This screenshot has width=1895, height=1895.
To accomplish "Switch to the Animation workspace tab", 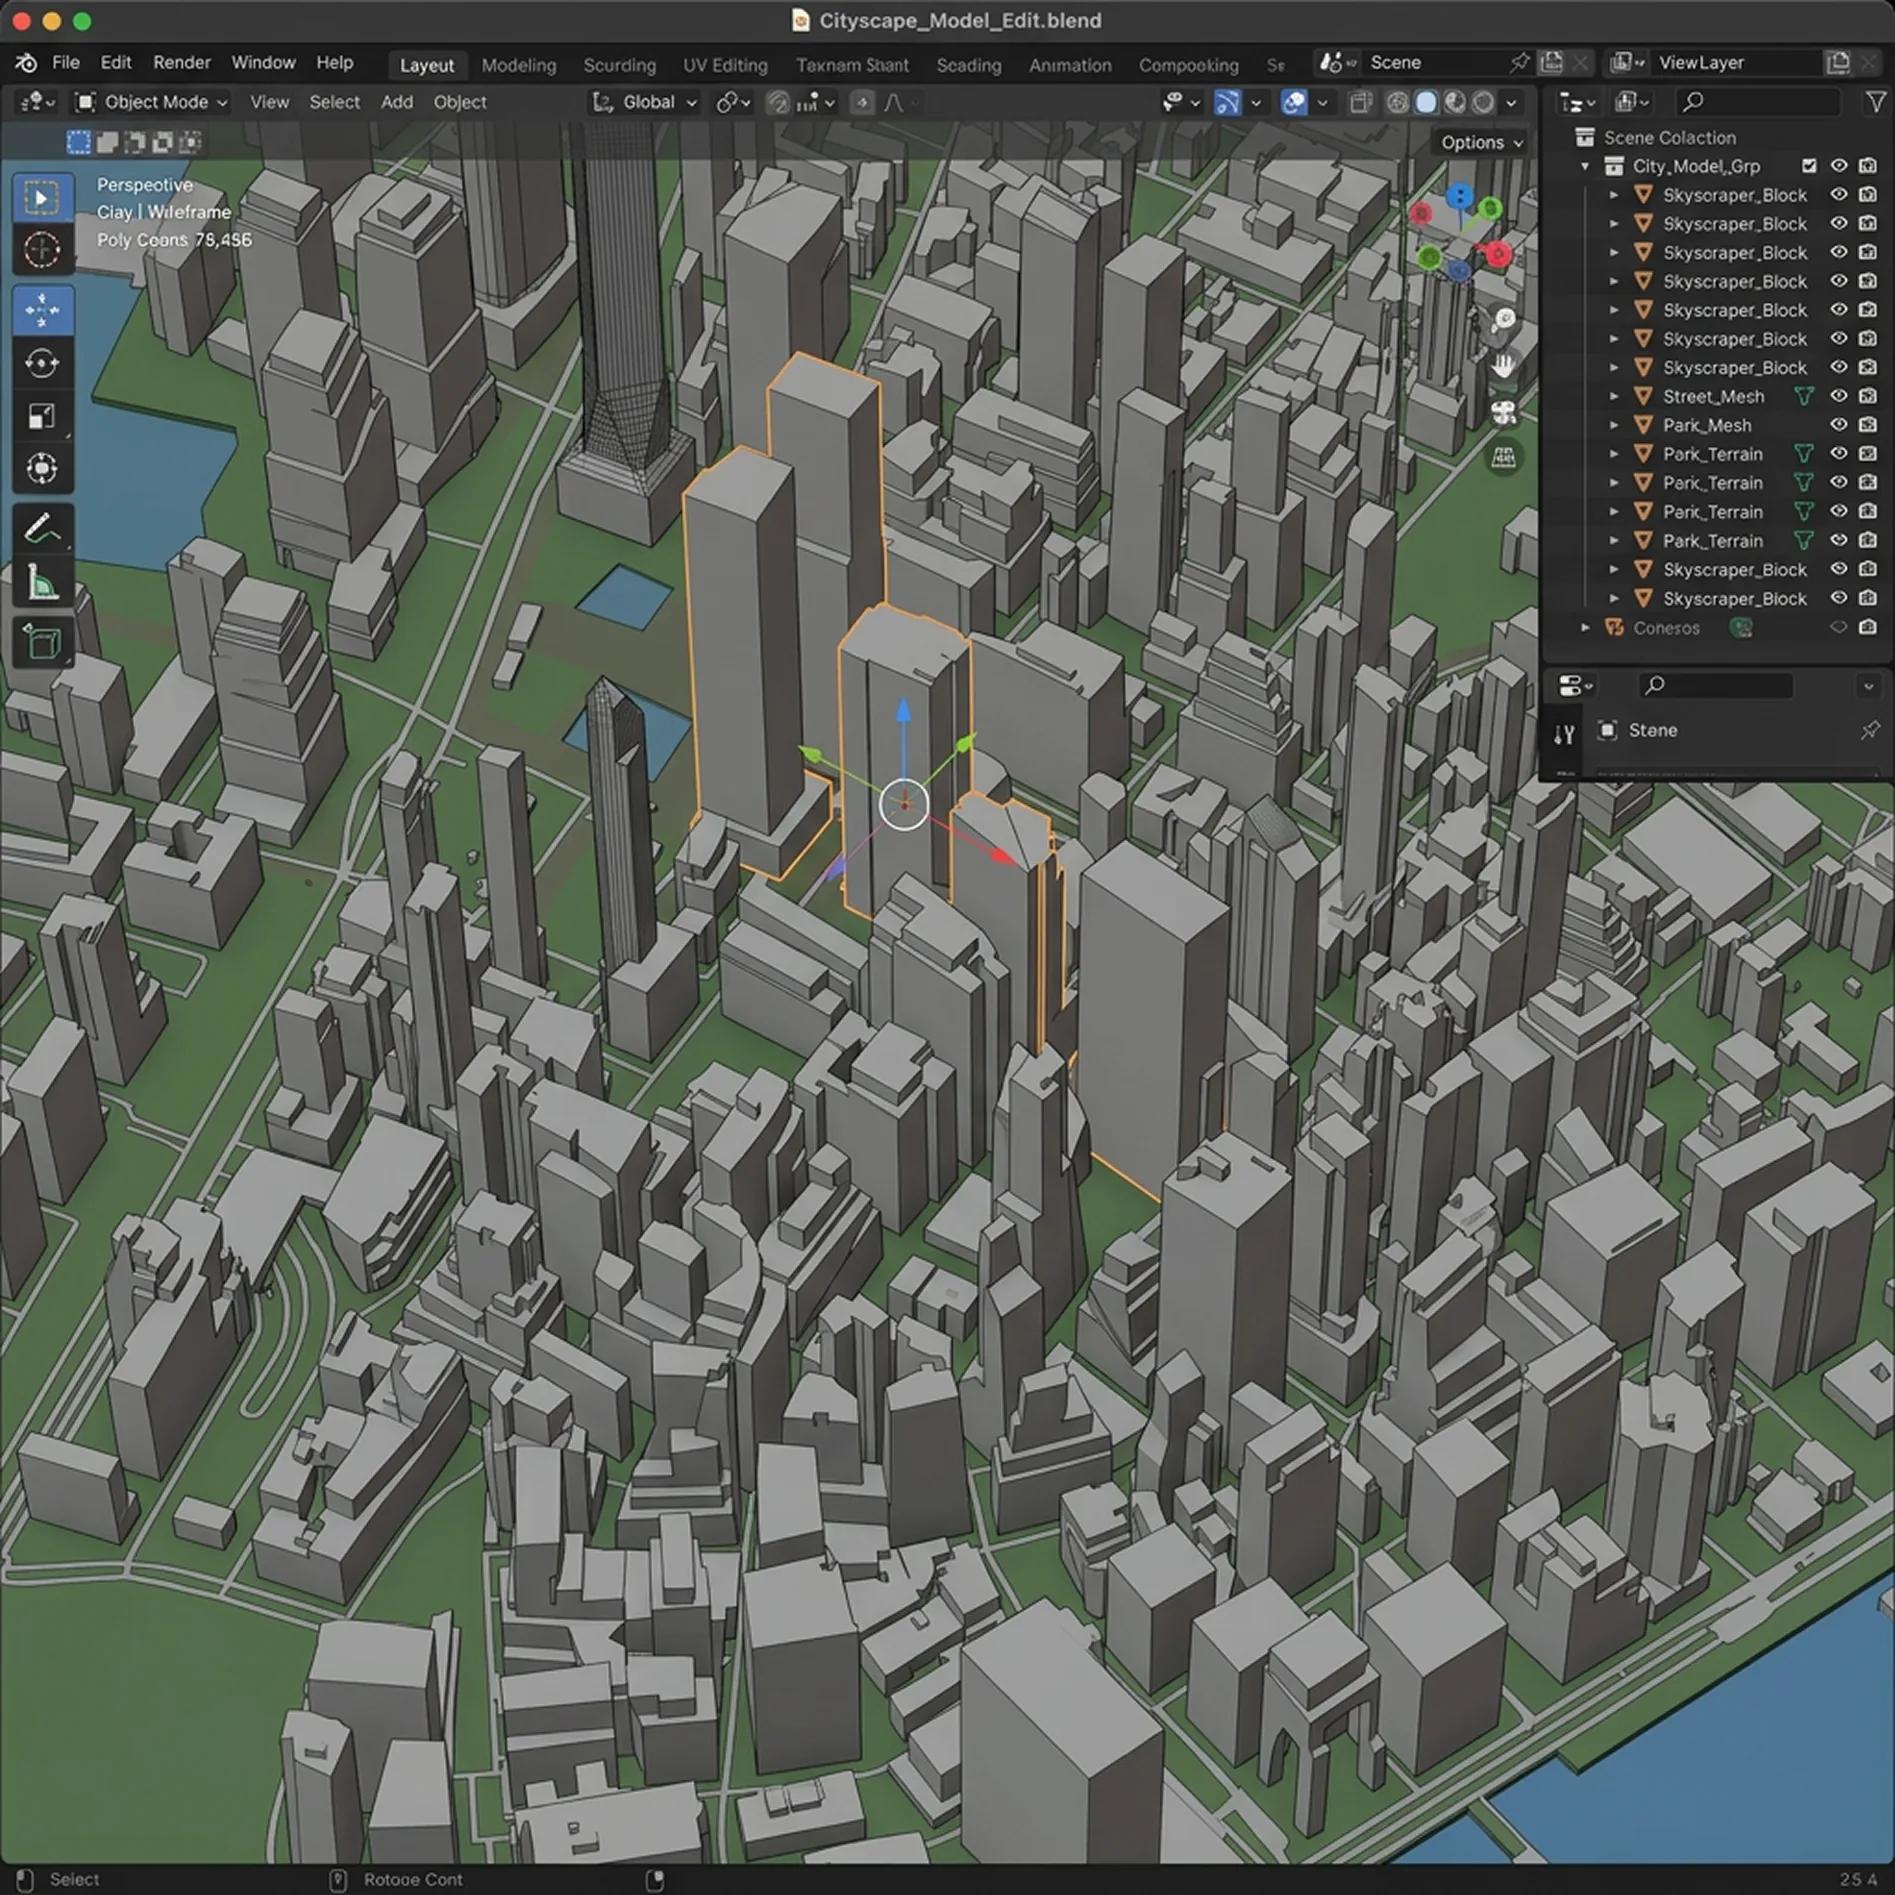I will click(x=1070, y=65).
